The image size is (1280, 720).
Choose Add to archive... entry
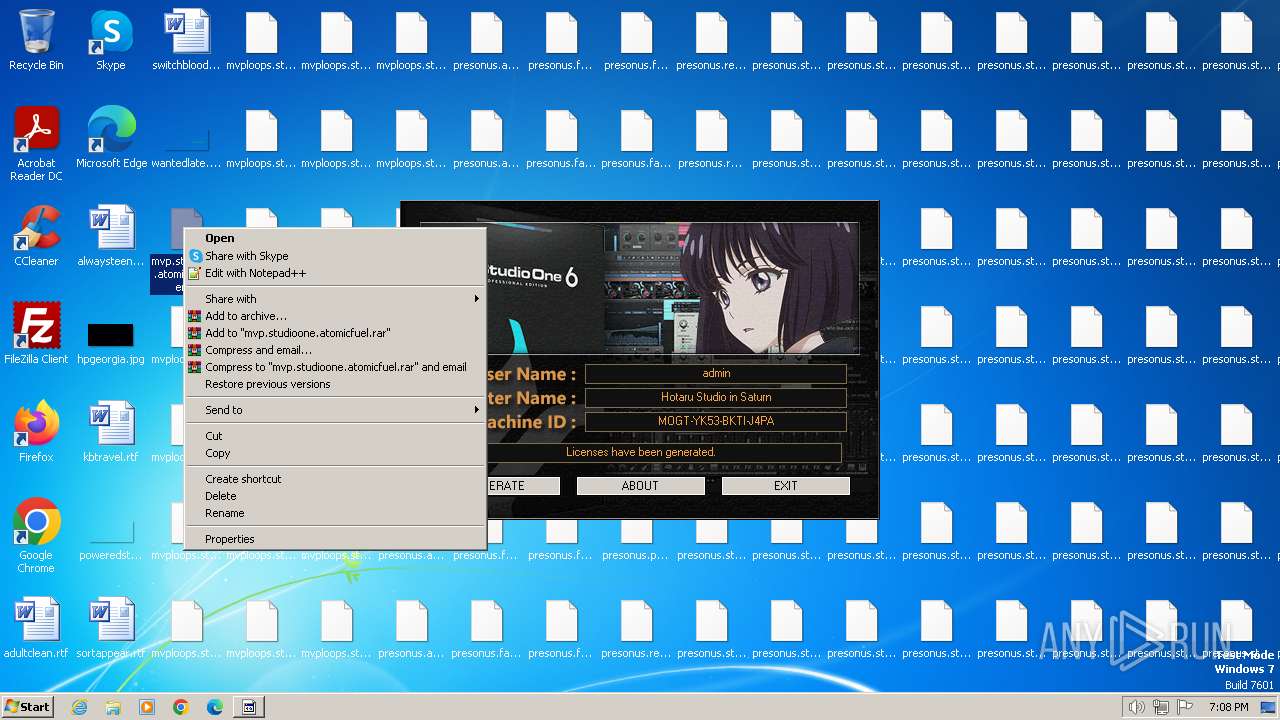point(335,316)
